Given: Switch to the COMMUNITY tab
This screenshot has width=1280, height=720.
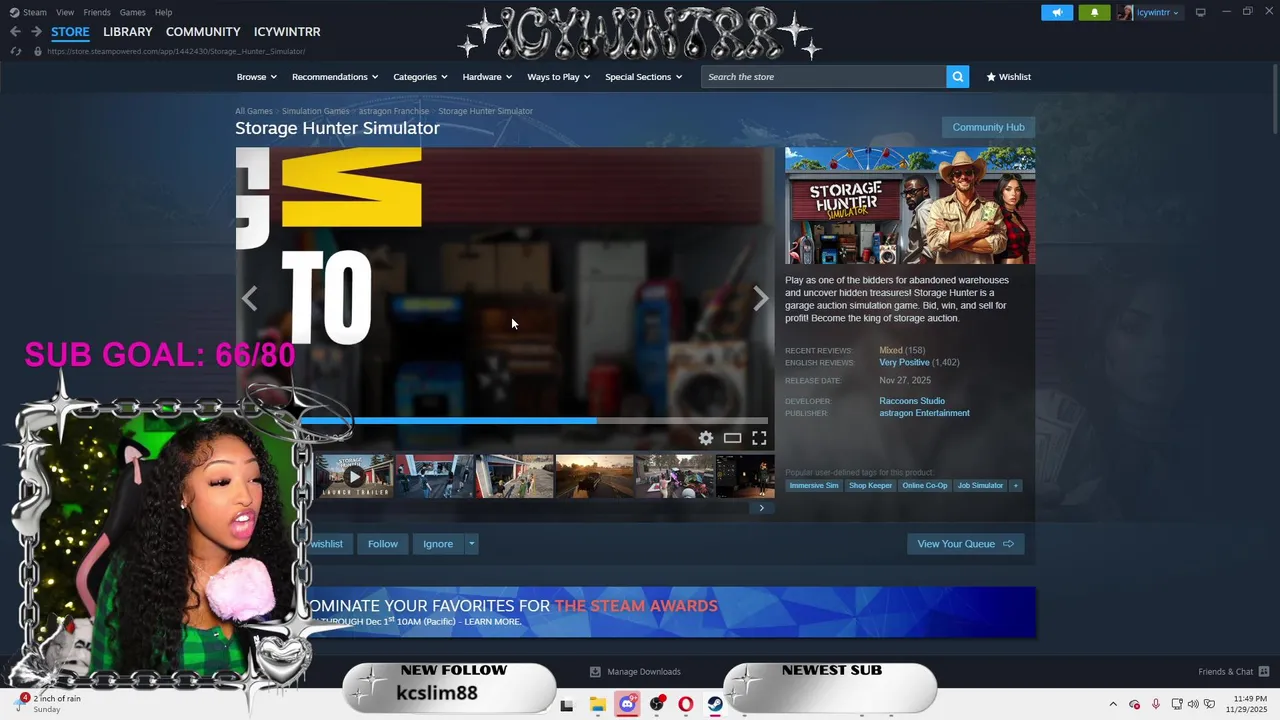Looking at the screenshot, I should tap(203, 32).
